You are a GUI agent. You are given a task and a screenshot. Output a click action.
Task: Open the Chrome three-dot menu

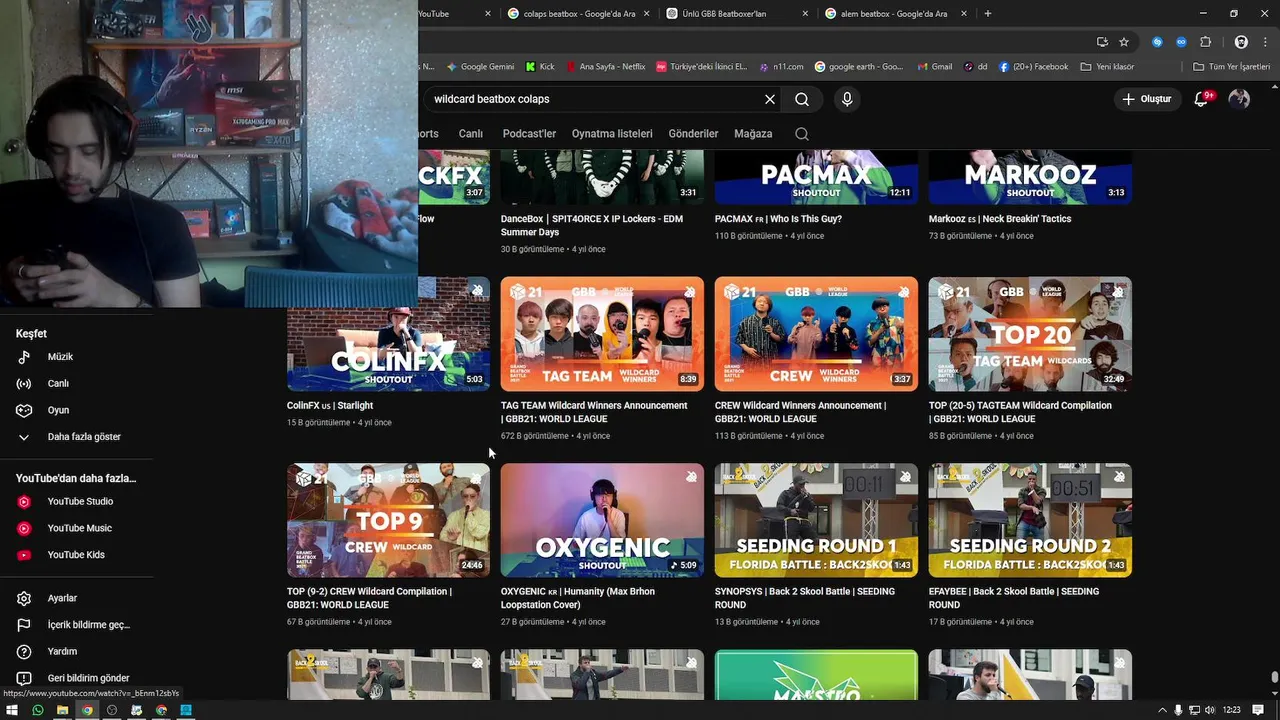point(1266,42)
